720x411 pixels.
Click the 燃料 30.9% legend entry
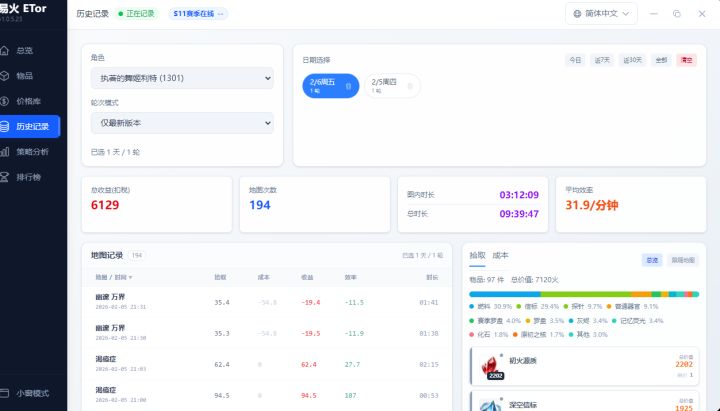[490, 306]
